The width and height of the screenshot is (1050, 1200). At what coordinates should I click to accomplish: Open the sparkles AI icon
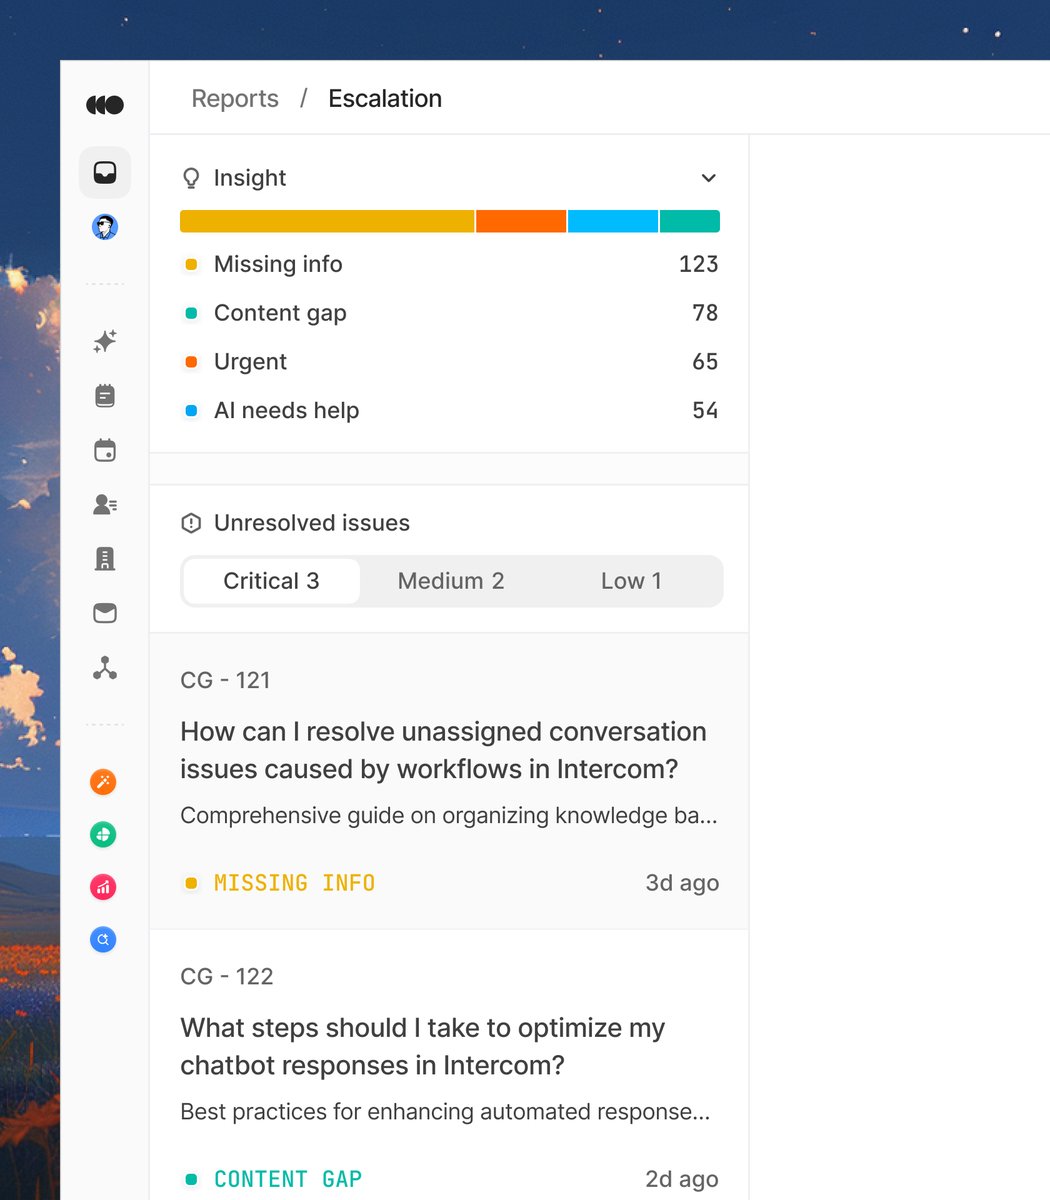(105, 341)
